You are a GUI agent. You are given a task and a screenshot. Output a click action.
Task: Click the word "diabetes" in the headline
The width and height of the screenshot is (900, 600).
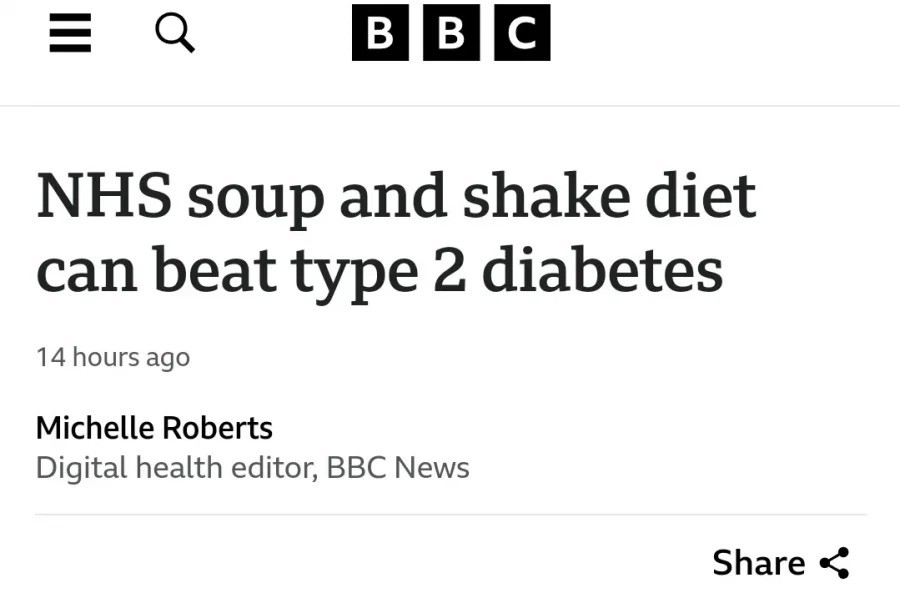pos(602,269)
